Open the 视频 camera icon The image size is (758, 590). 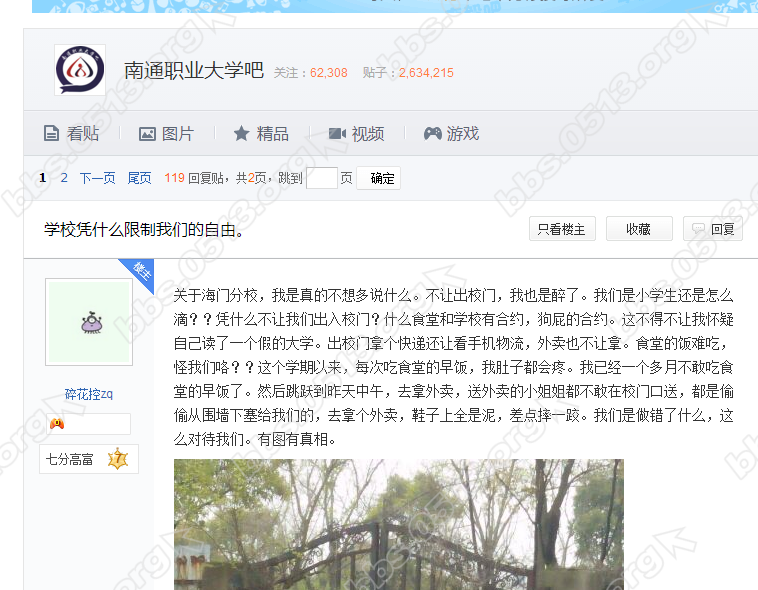pyautogui.click(x=337, y=133)
